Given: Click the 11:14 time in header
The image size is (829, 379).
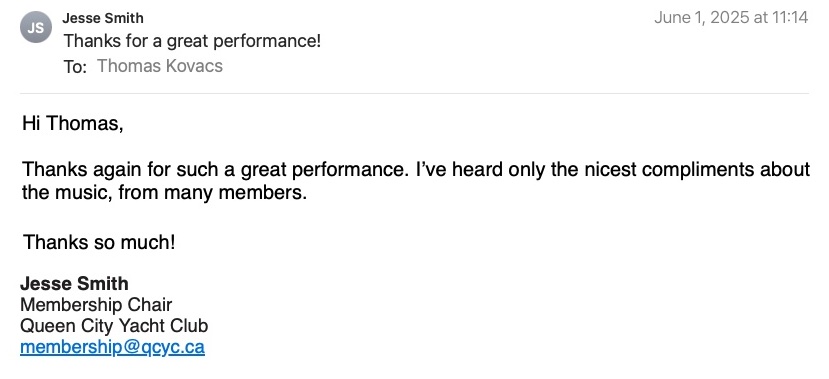Looking at the screenshot, I should point(790,17).
